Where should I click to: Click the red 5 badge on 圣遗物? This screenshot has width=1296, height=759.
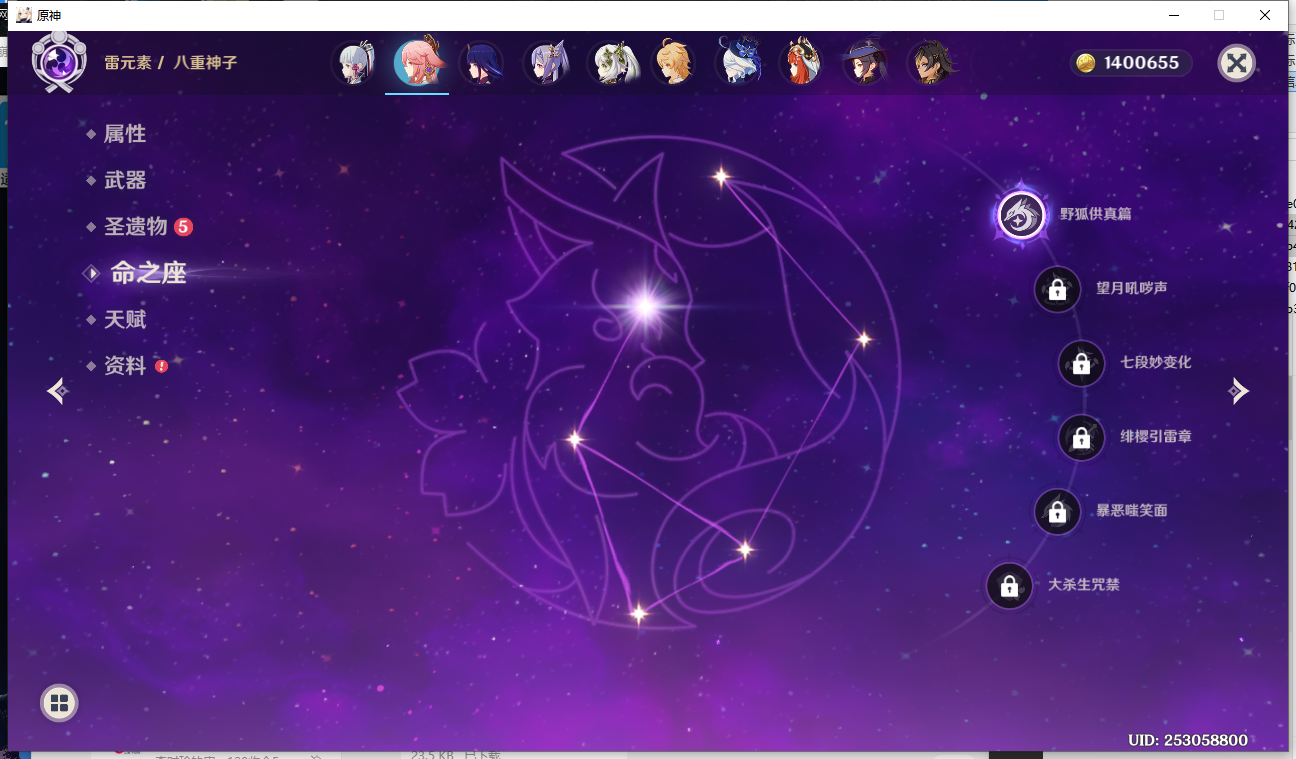[x=183, y=227]
